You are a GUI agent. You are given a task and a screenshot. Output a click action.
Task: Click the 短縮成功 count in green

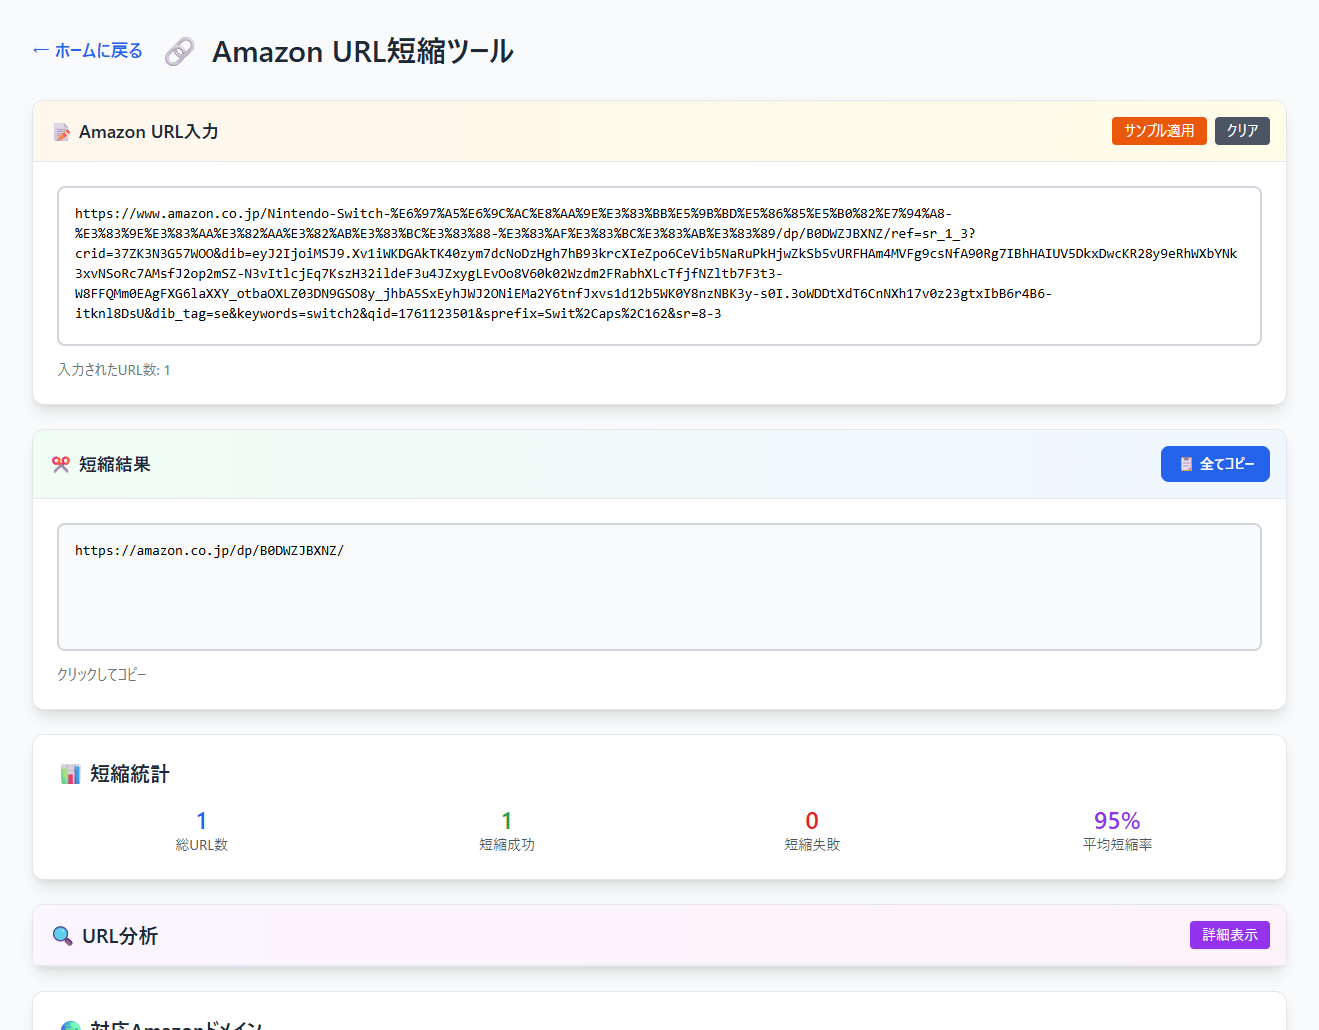point(507,821)
